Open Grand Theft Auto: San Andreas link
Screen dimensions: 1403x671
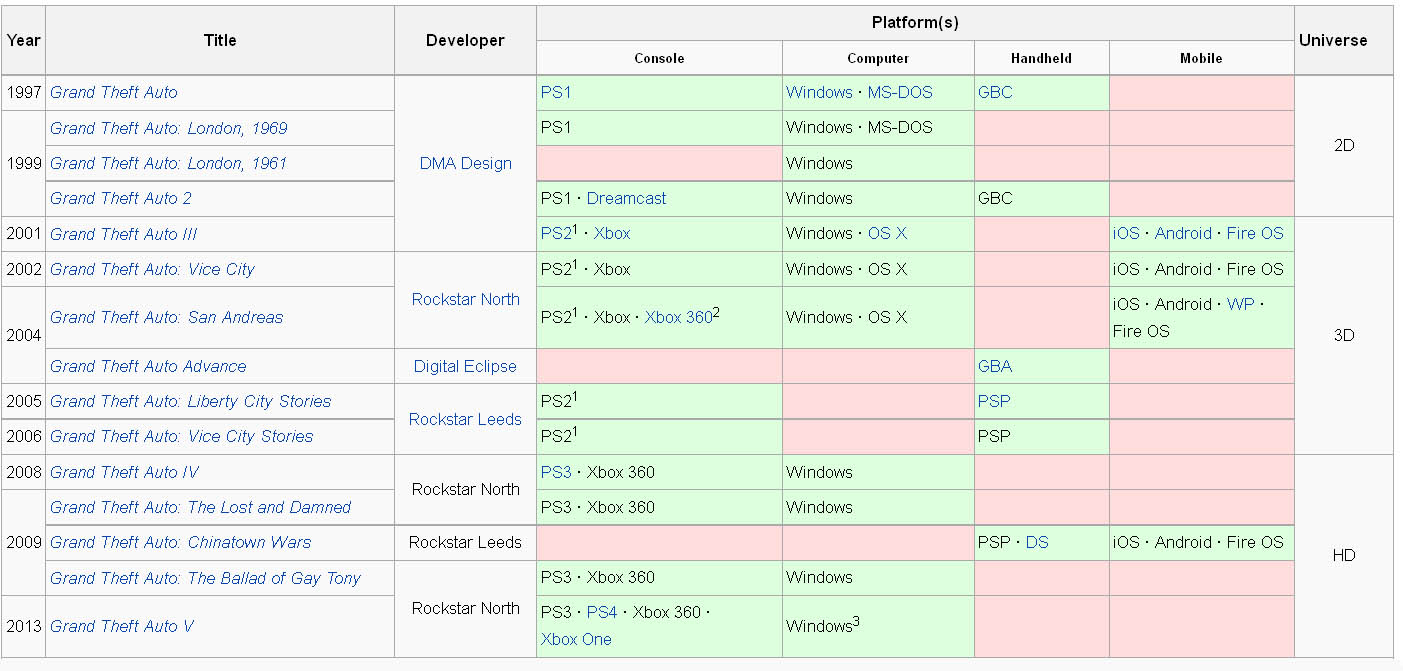coord(167,317)
